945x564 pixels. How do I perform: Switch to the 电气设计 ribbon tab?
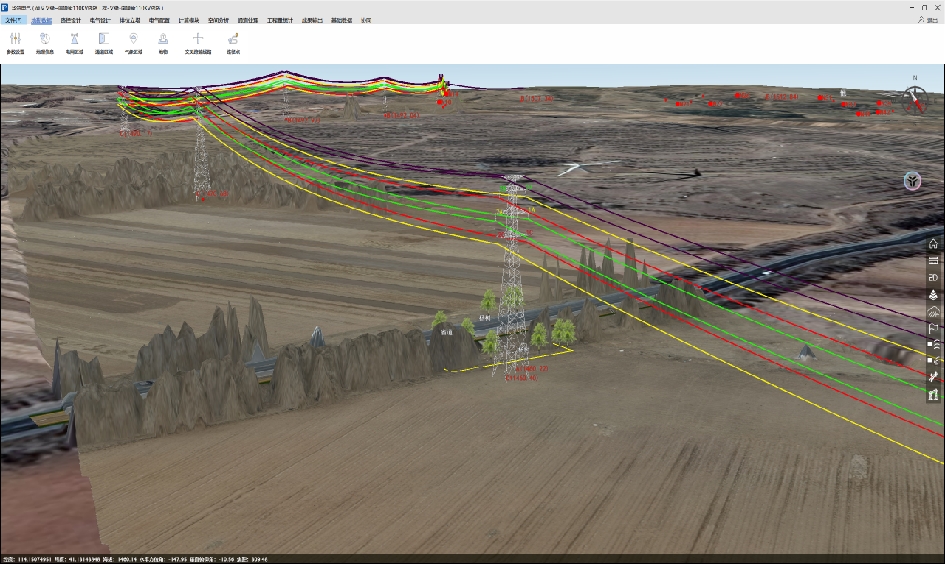(x=101, y=19)
